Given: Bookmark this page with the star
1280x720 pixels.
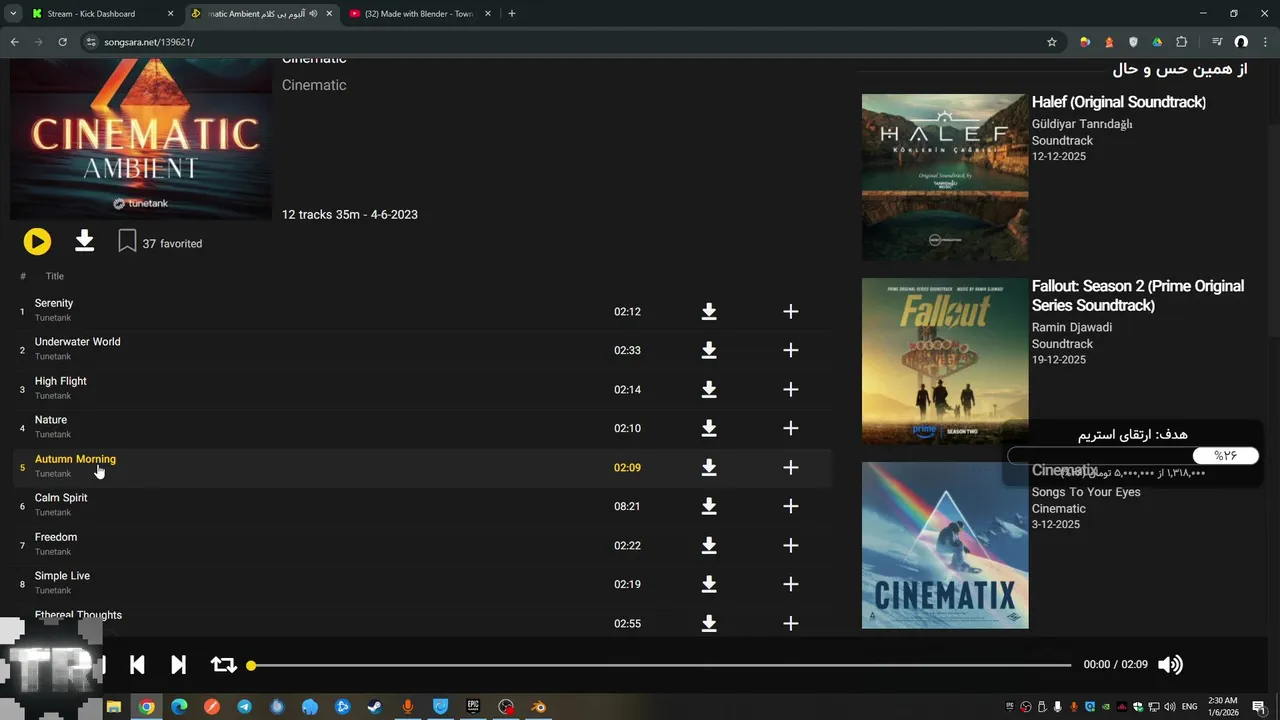Looking at the screenshot, I should (x=1052, y=42).
